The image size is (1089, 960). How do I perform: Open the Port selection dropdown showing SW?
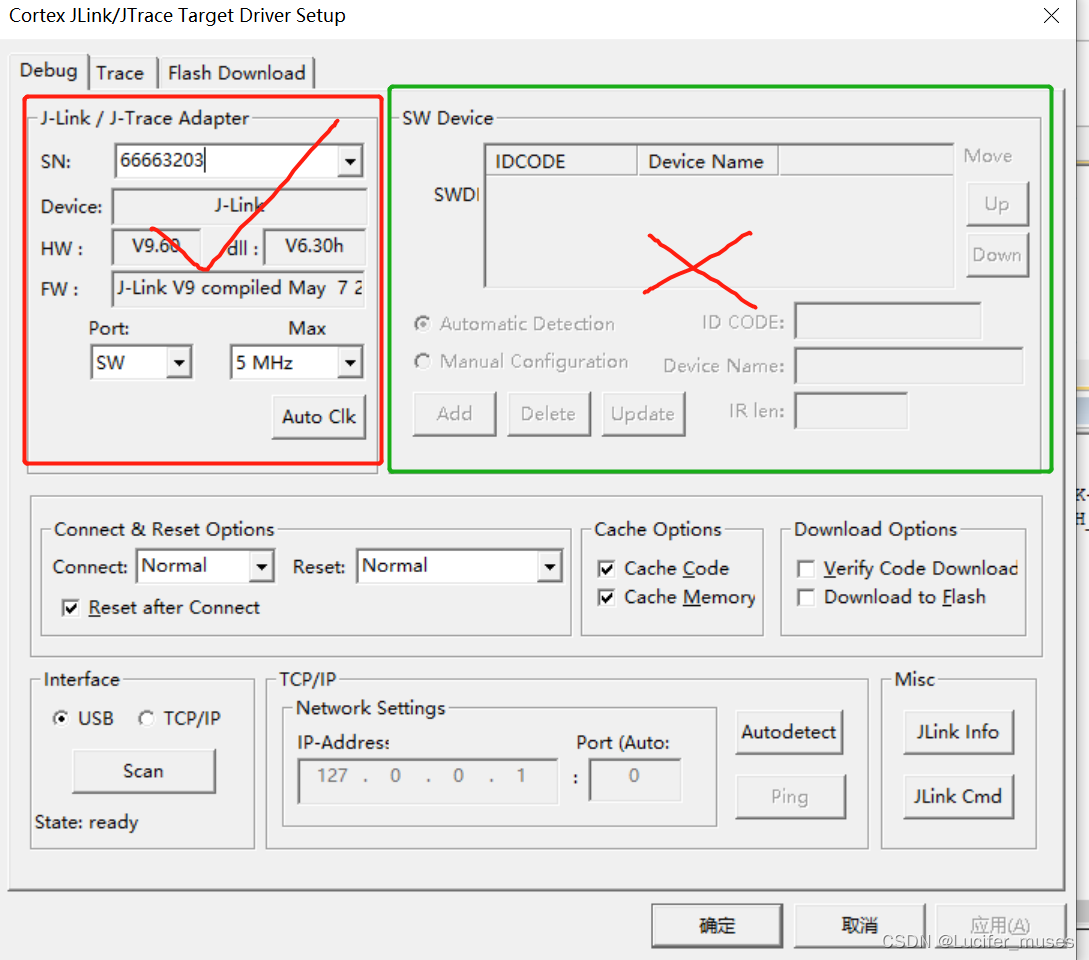tap(180, 363)
